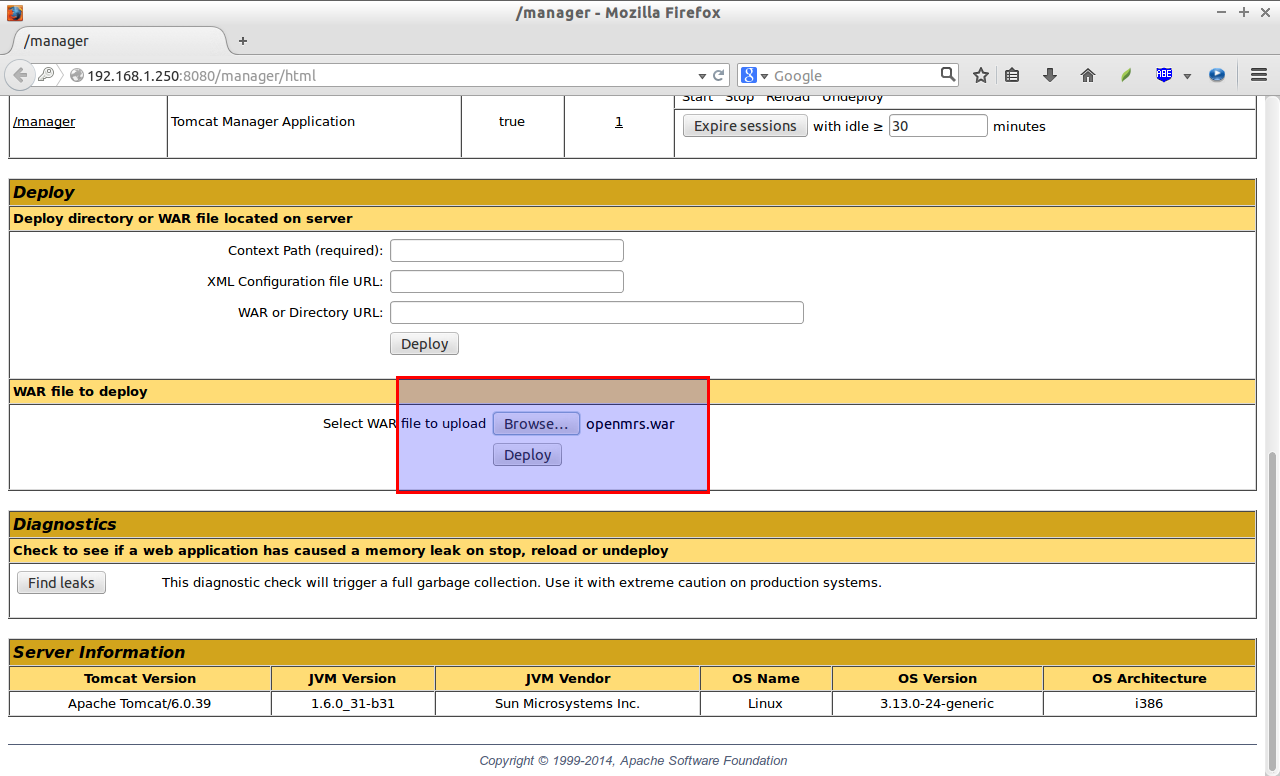
Task: Click the JVM Vendor column header
Action: (568, 678)
